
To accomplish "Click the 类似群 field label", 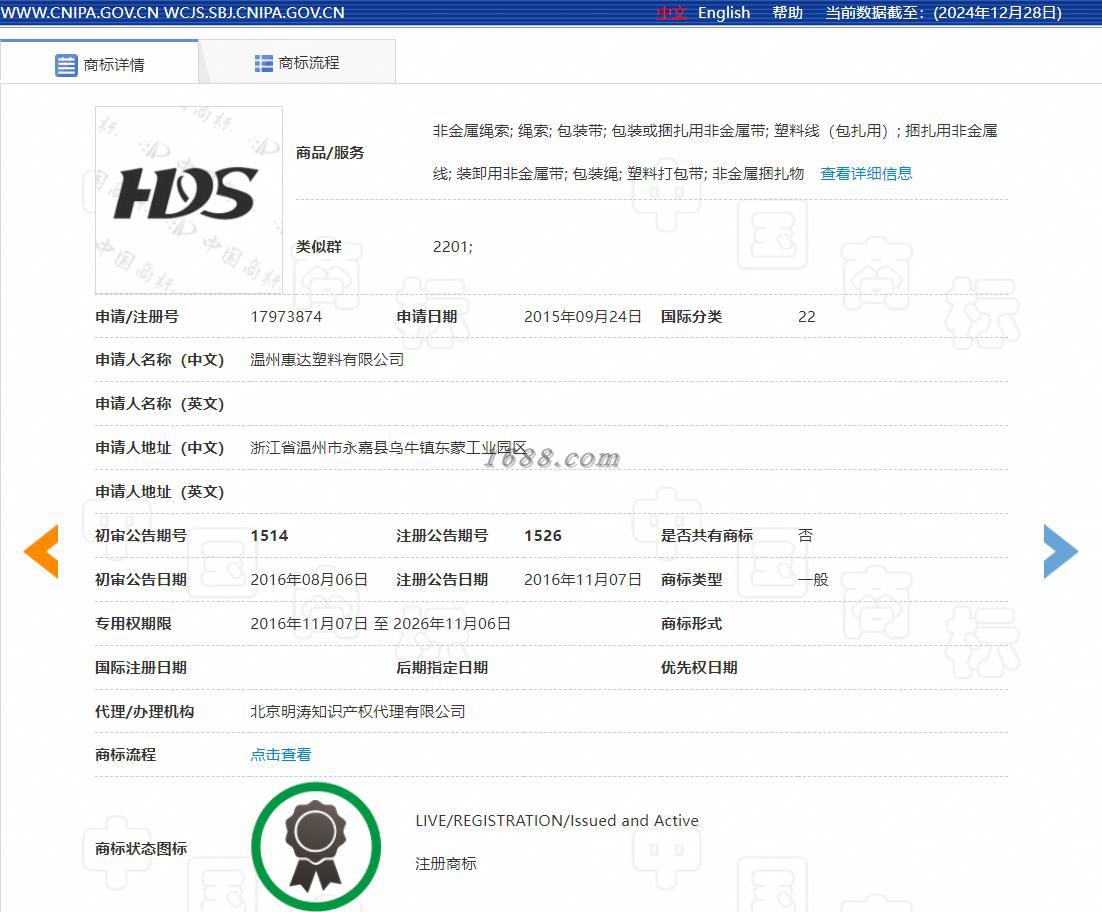I will (318, 247).
